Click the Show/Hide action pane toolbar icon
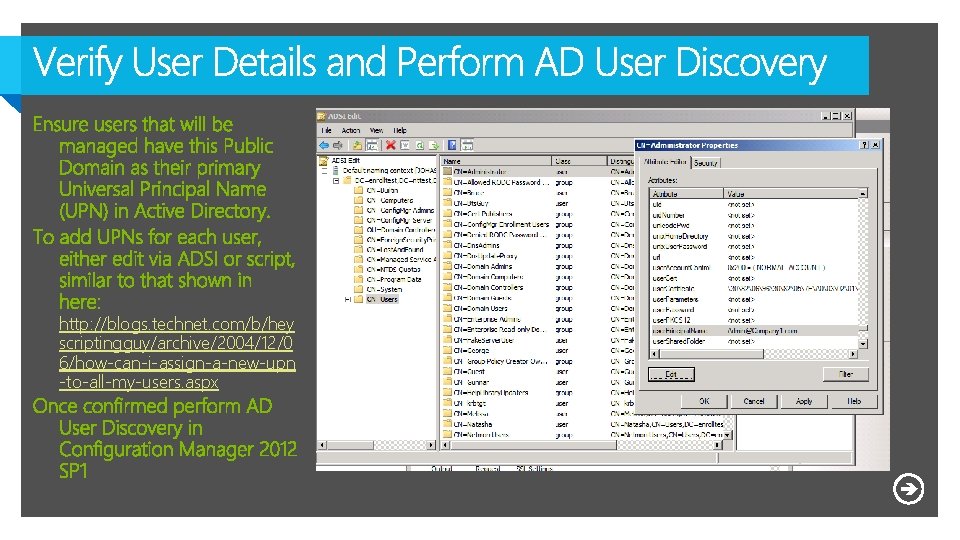Viewport: 960px width, 540px height. (x=467, y=145)
